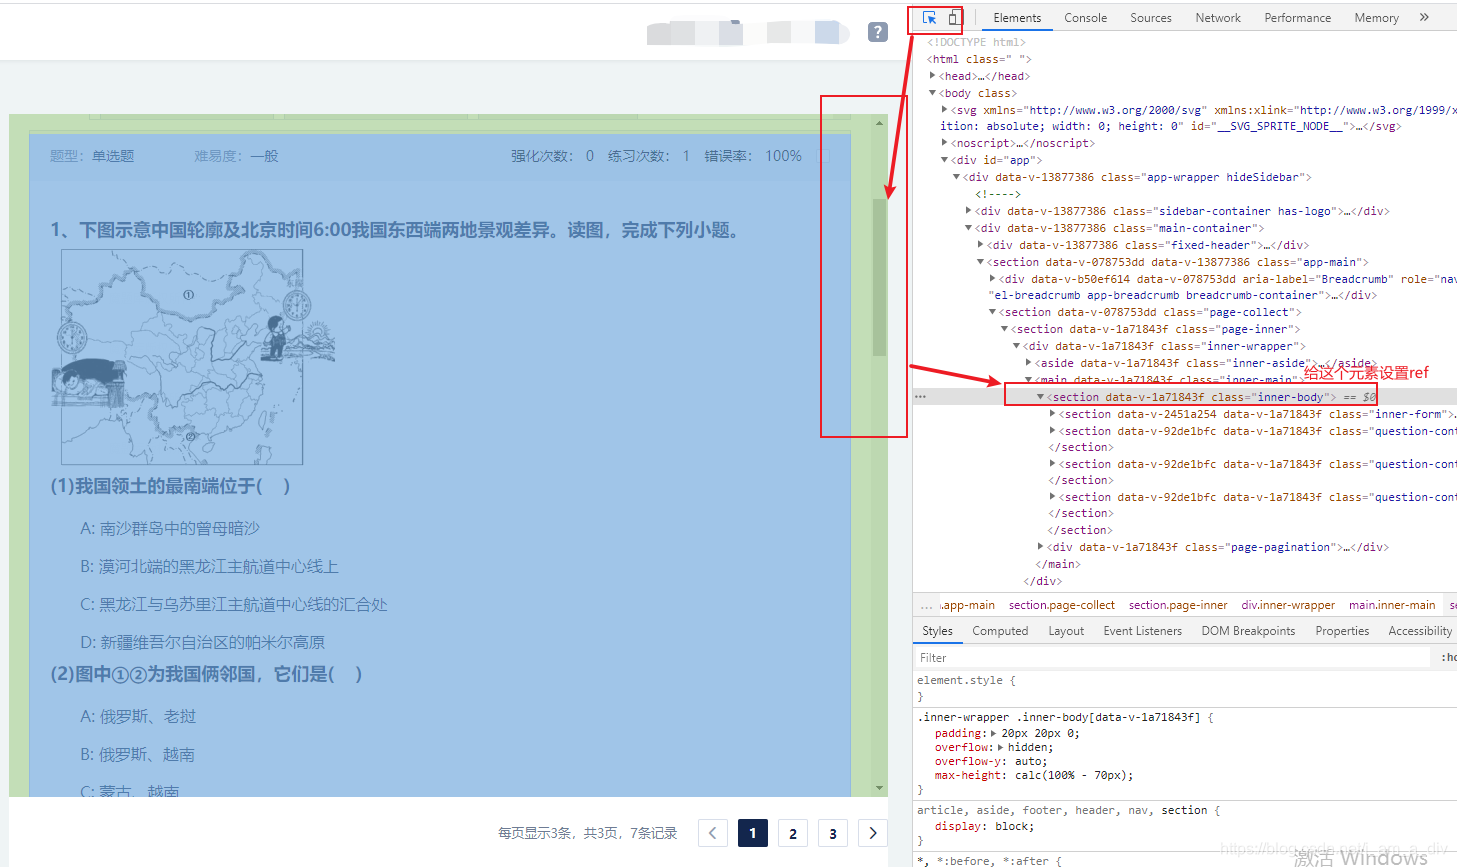This screenshot has width=1457, height=867.
Task: Collapse the div id="app" node
Action: pyautogui.click(x=944, y=160)
